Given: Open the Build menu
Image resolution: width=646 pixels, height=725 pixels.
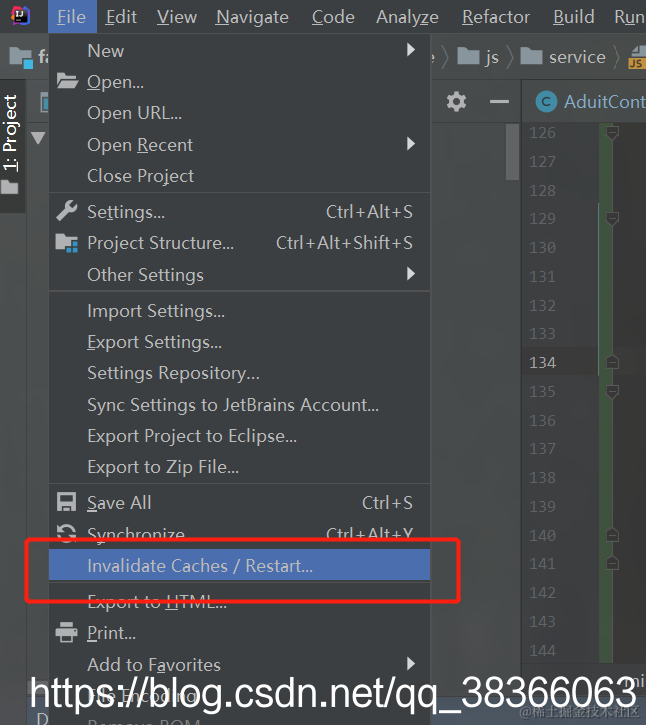Looking at the screenshot, I should pyautogui.click(x=573, y=17).
